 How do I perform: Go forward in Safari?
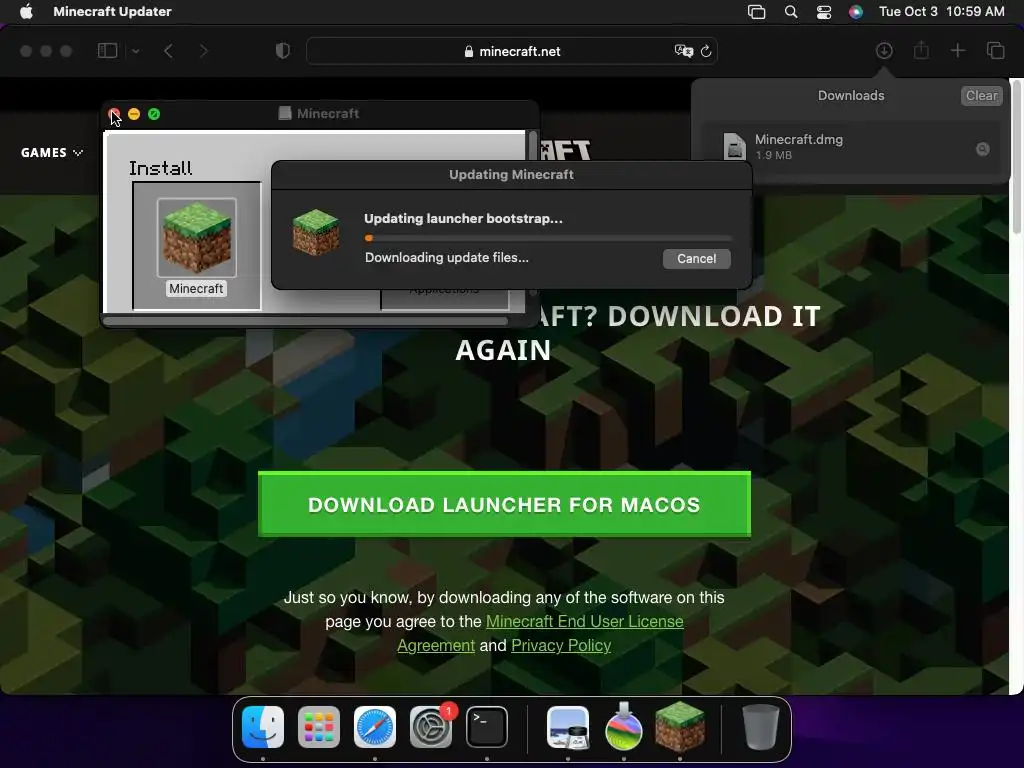(204, 51)
